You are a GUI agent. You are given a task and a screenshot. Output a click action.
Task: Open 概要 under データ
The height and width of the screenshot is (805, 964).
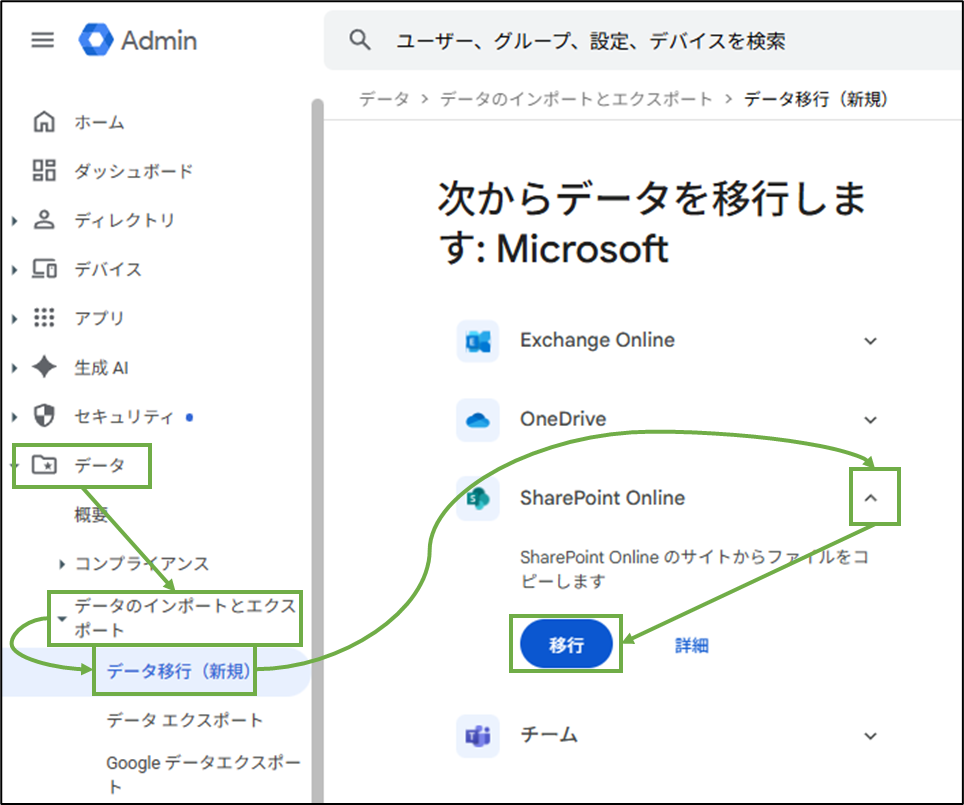coord(91,514)
